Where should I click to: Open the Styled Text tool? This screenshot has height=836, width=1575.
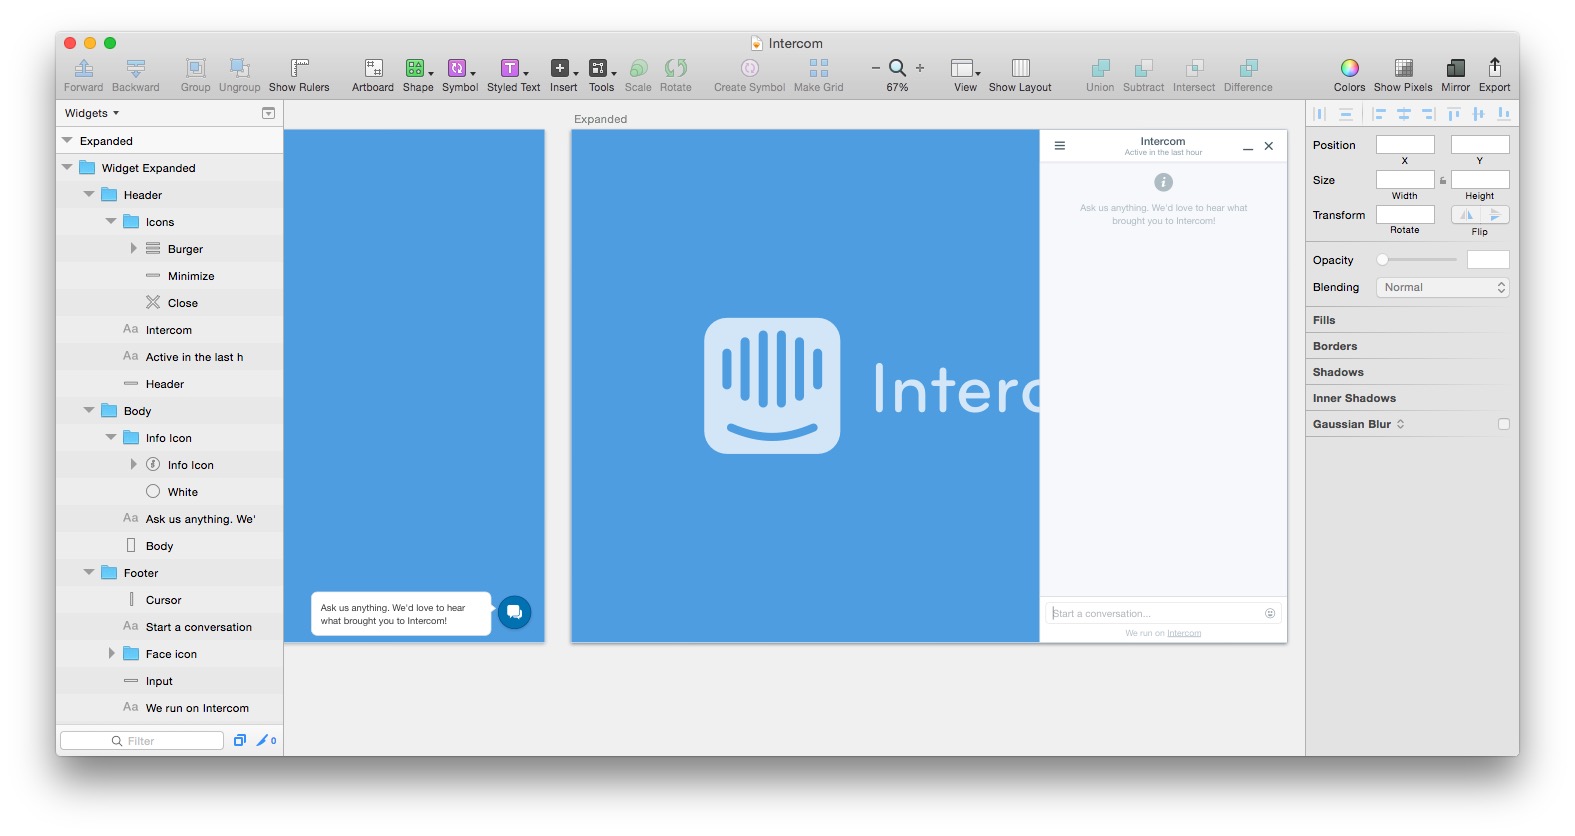[x=512, y=68]
